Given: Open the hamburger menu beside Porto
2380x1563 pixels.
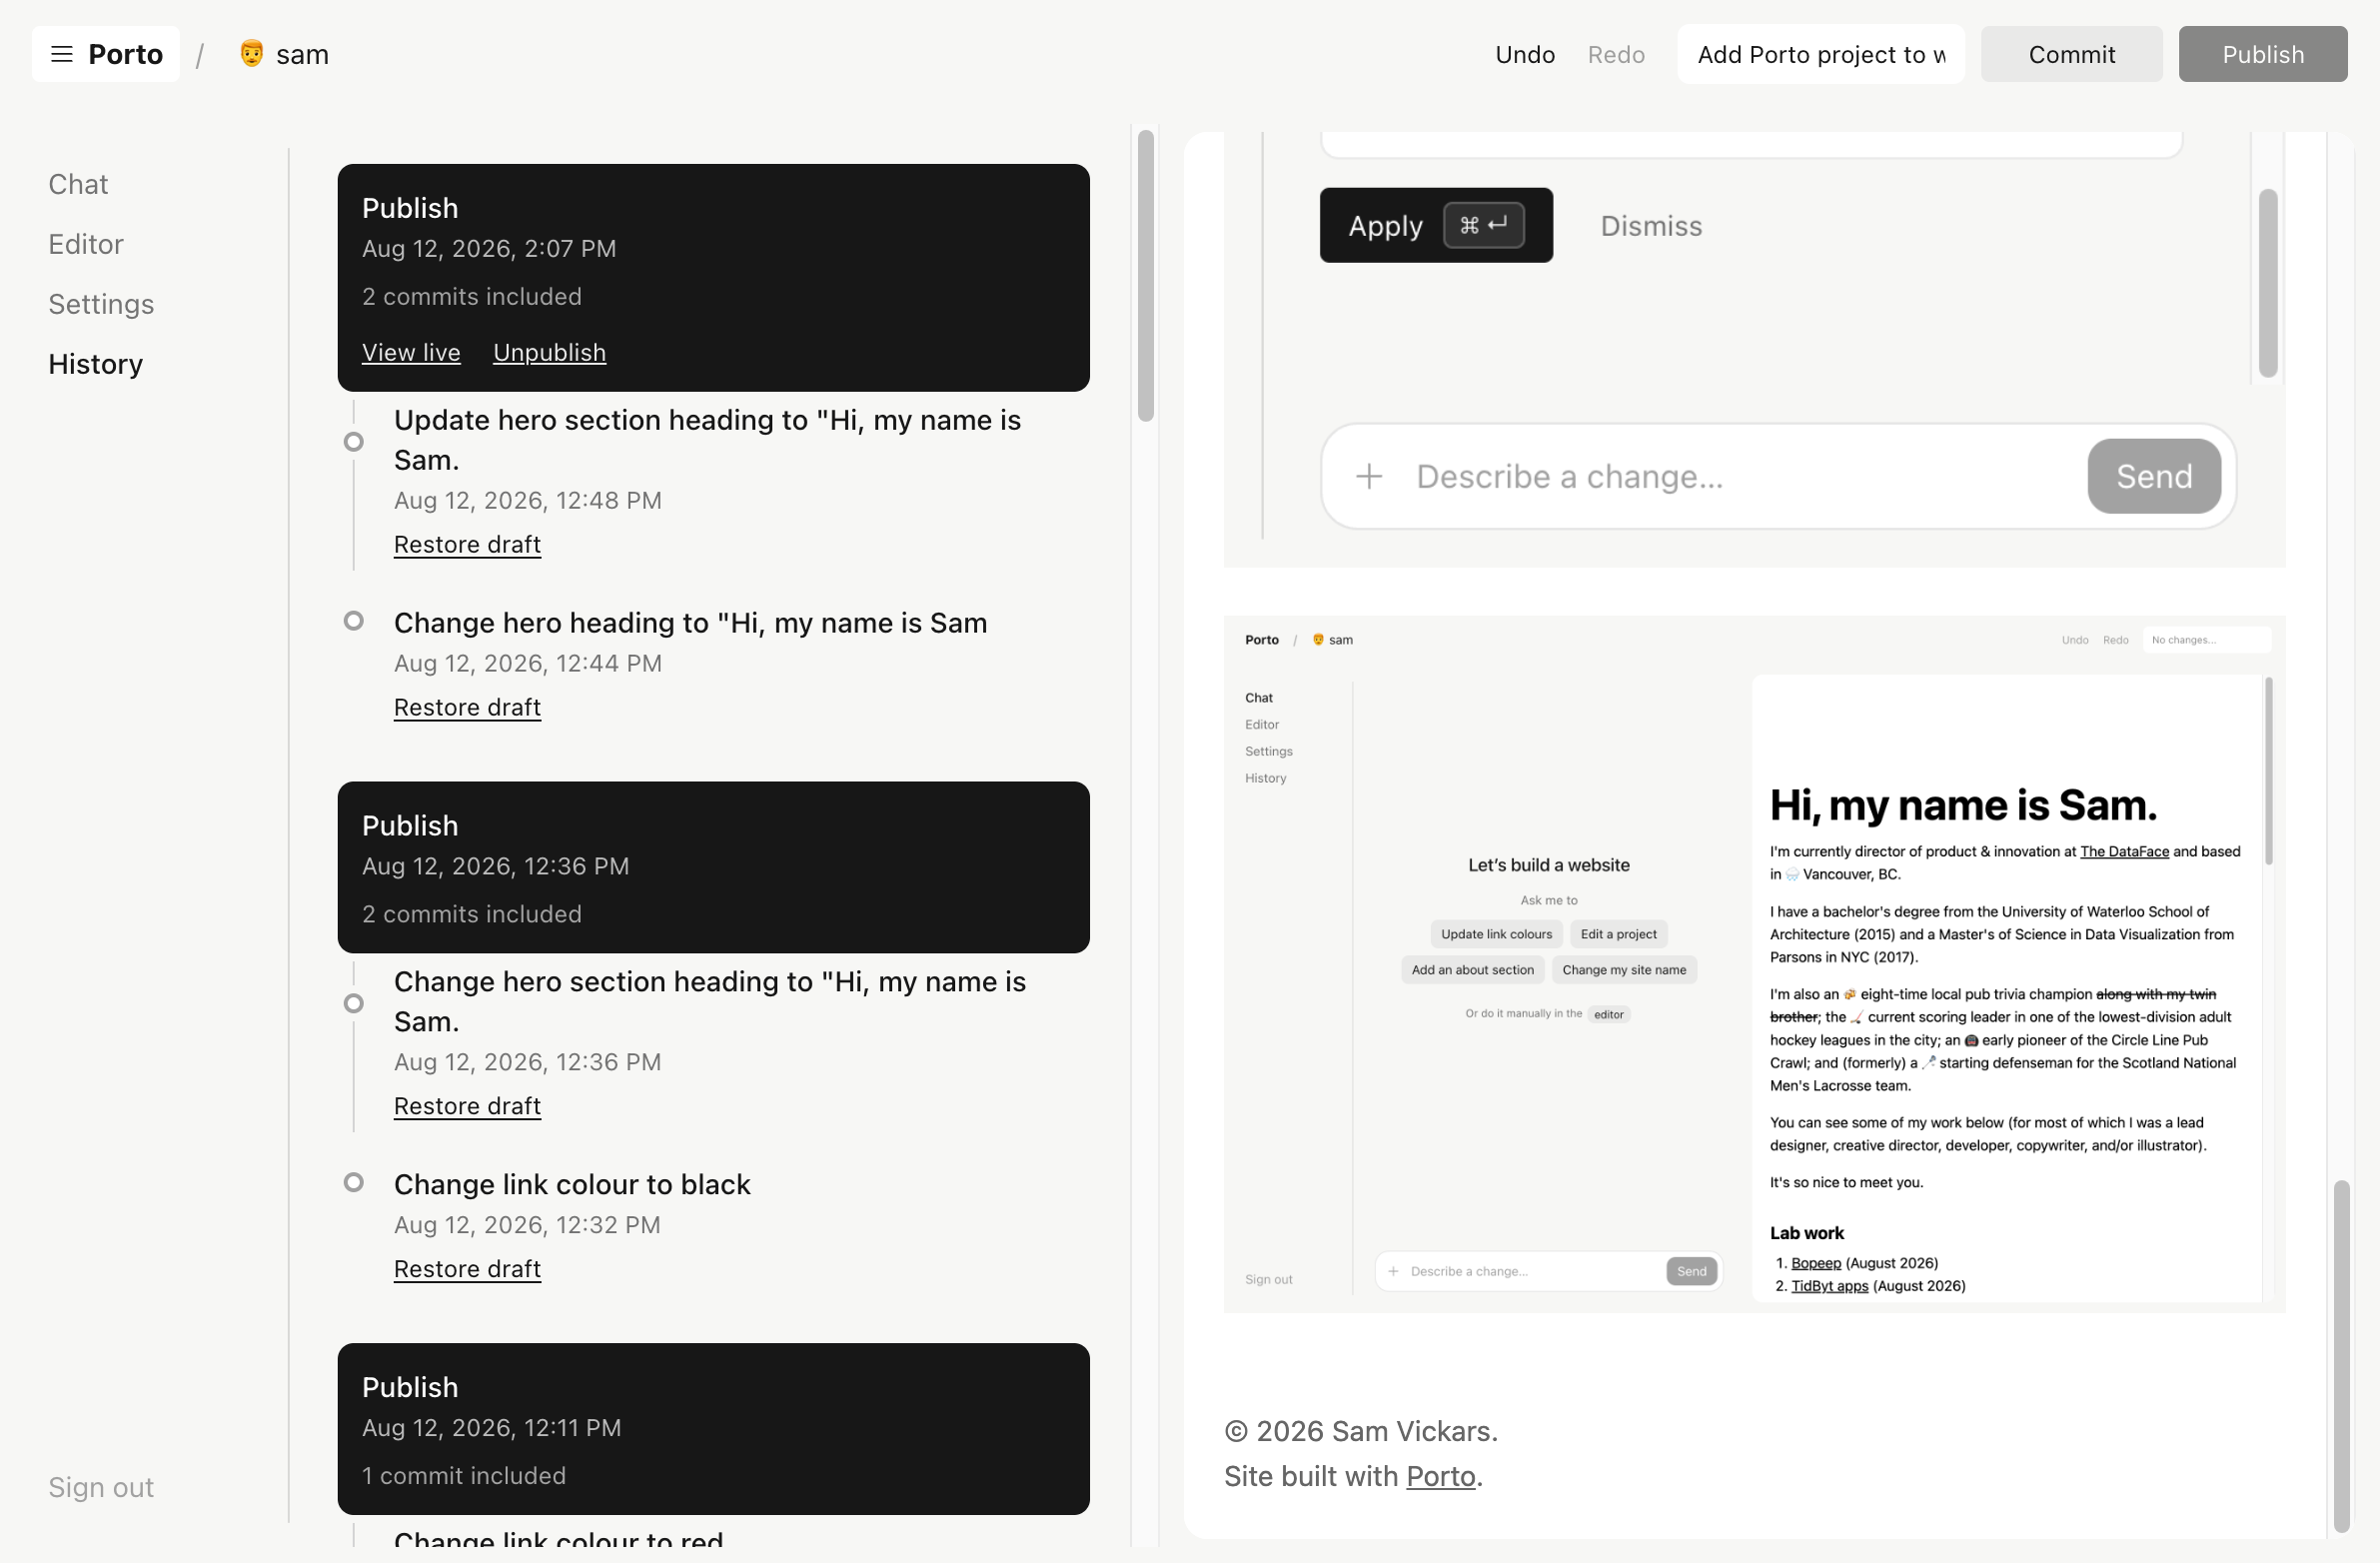Looking at the screenshot, I should (61, 54).
